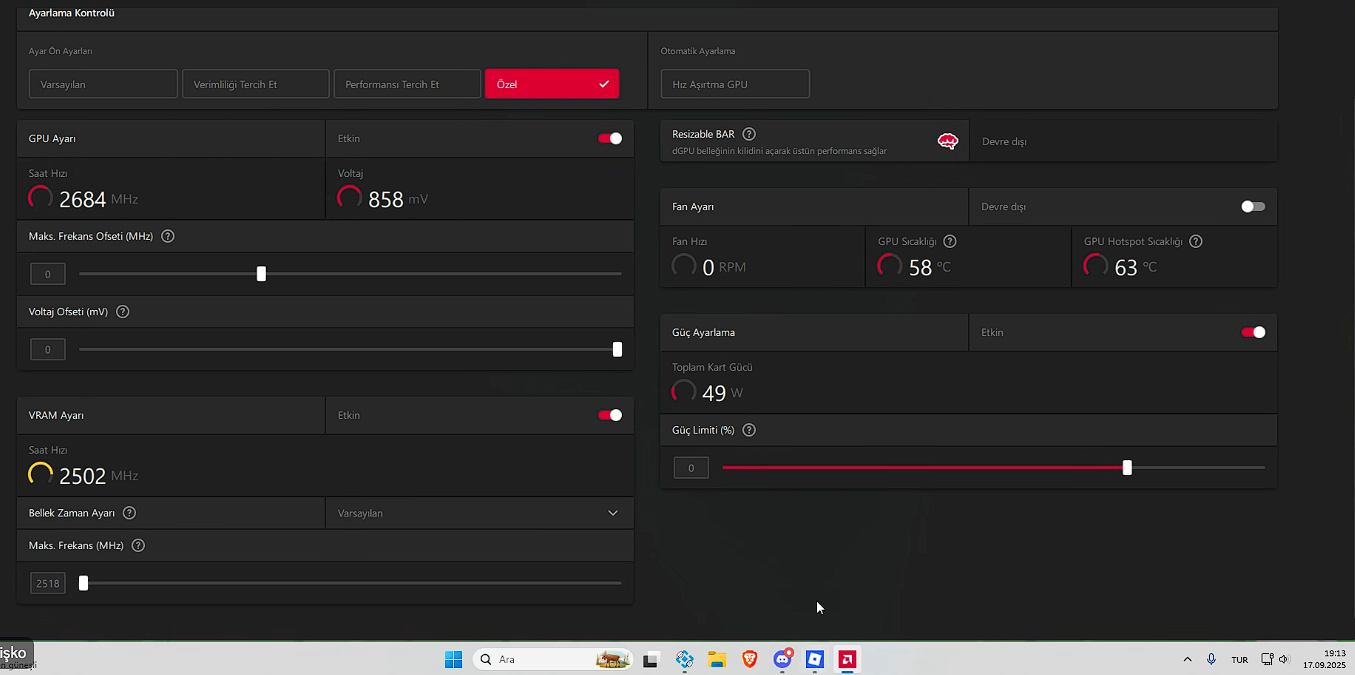Click help icon beside Güç Limiti (%)
The image size is (1355, 675).
pos(749,430)
